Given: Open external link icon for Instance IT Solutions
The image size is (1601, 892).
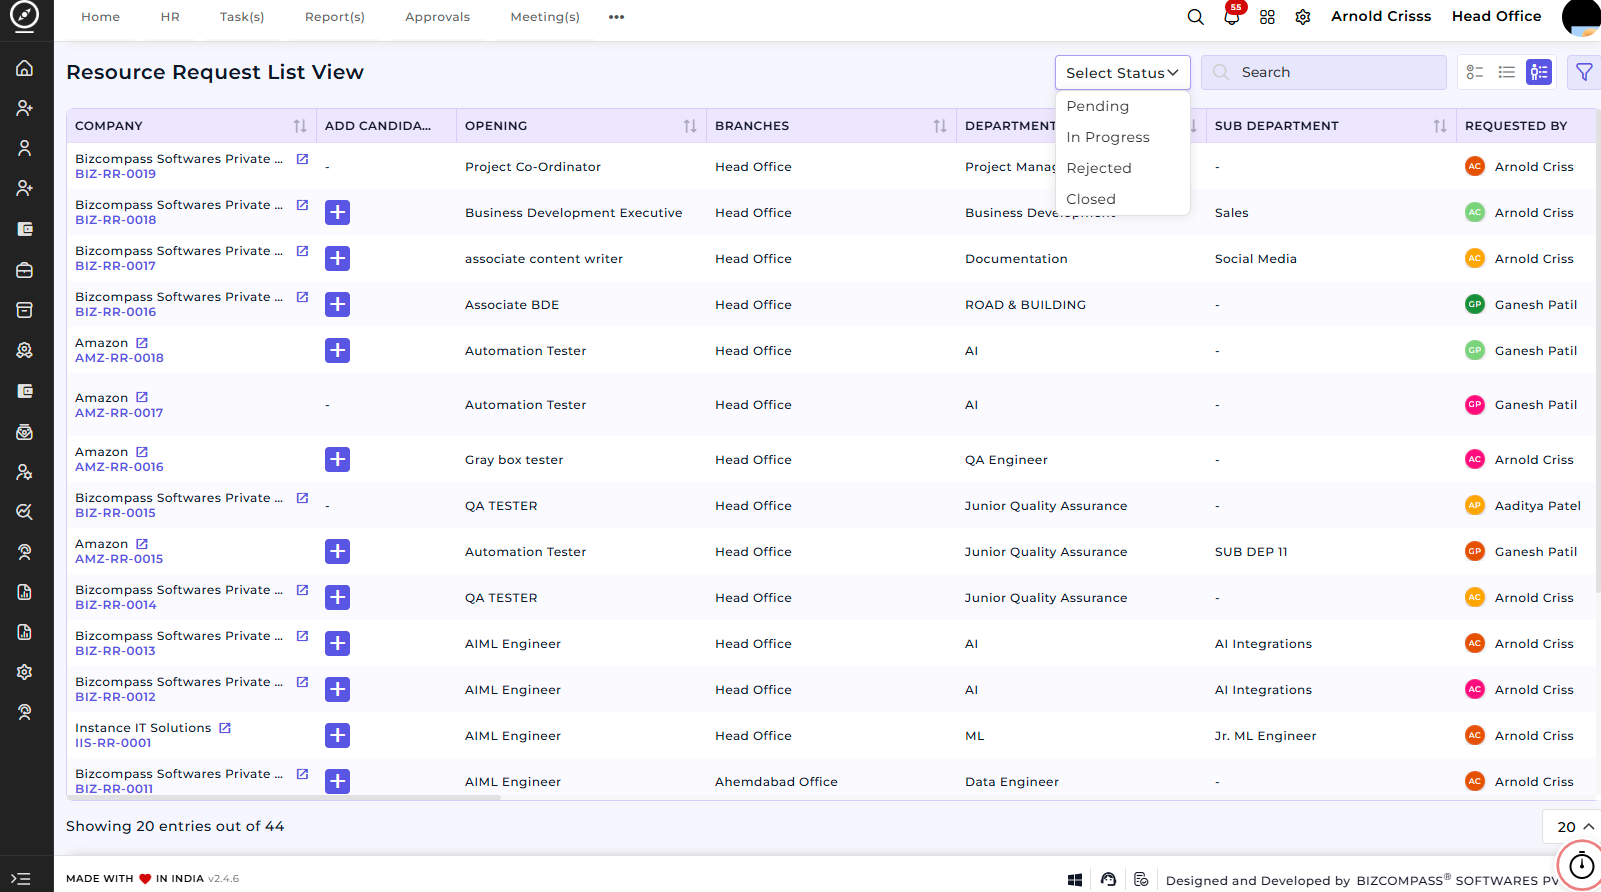Looking at the screenshot, I should click(225, 728).
